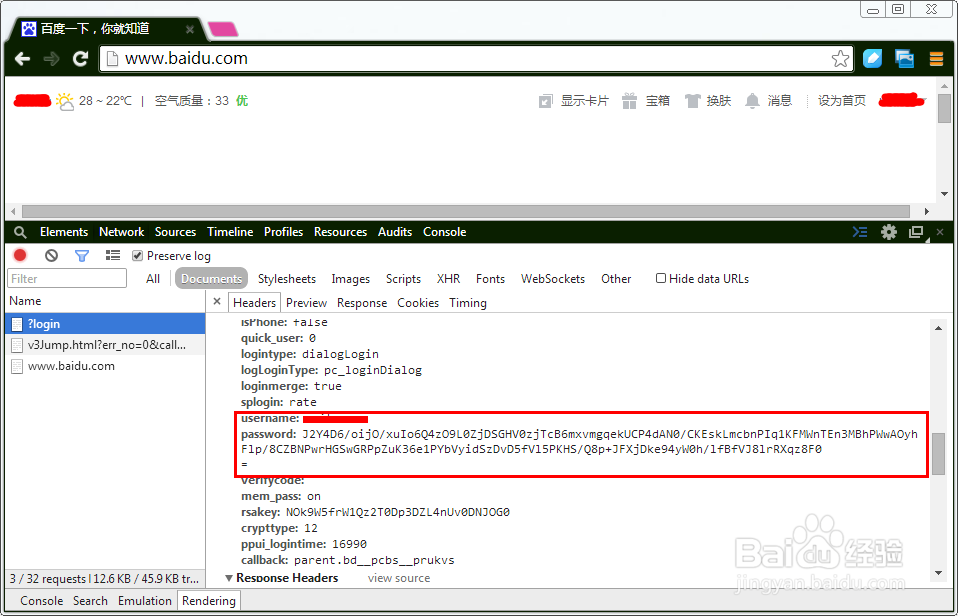Open the Response detail tab
Image resolution: width=958 pixels, height=616 pixels.
click(362, 302)
